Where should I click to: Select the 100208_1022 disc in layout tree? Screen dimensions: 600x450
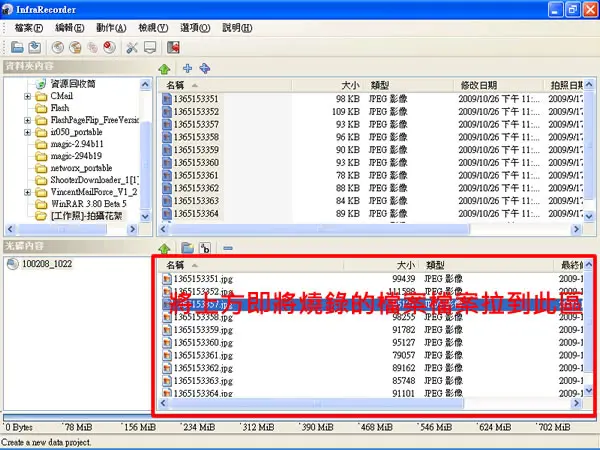[x=47, y=264]
